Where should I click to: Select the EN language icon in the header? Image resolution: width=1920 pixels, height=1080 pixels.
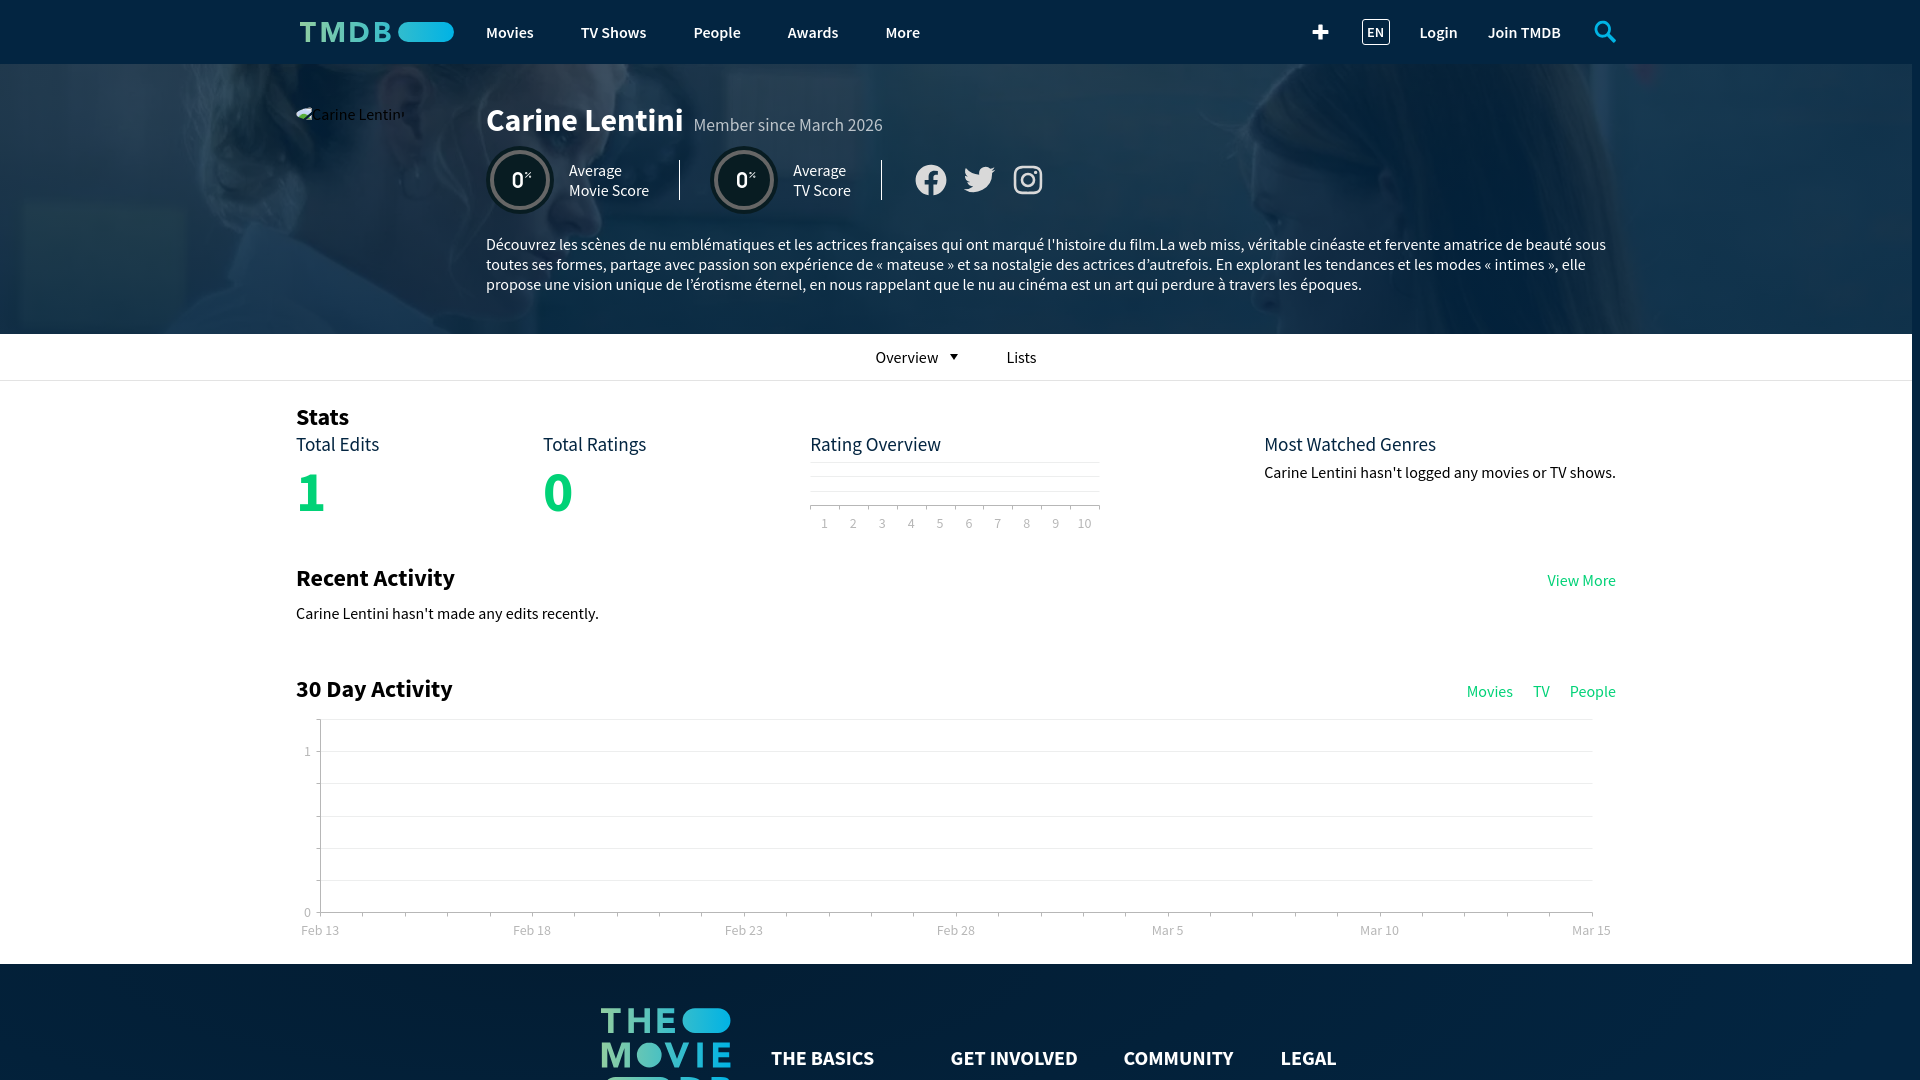[x=1375, y=32]
